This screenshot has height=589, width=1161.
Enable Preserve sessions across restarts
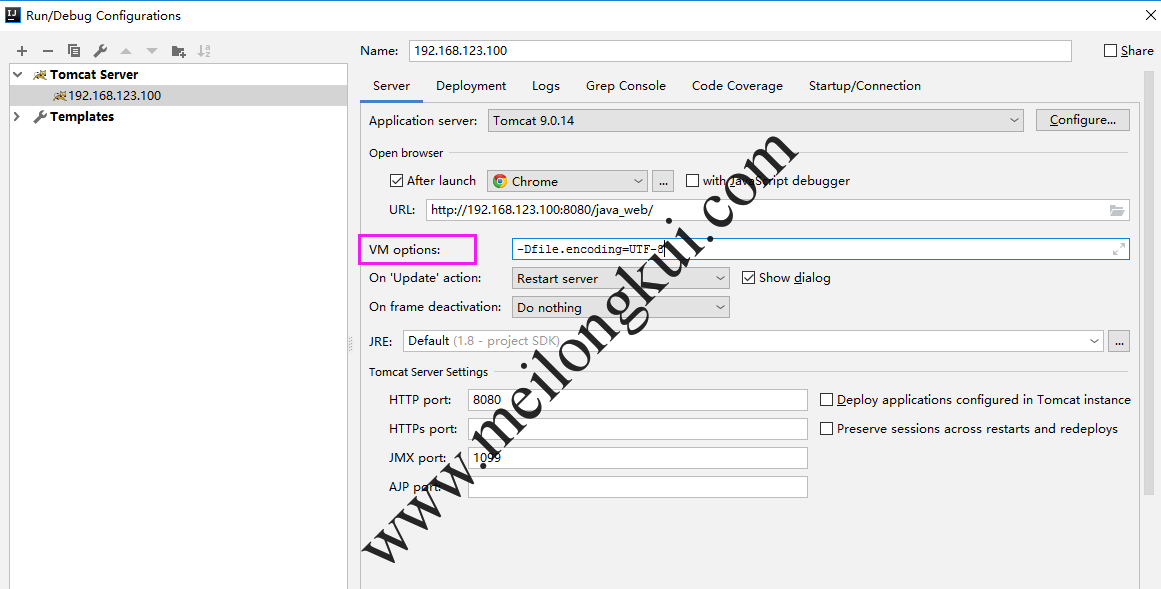[826, 428]
